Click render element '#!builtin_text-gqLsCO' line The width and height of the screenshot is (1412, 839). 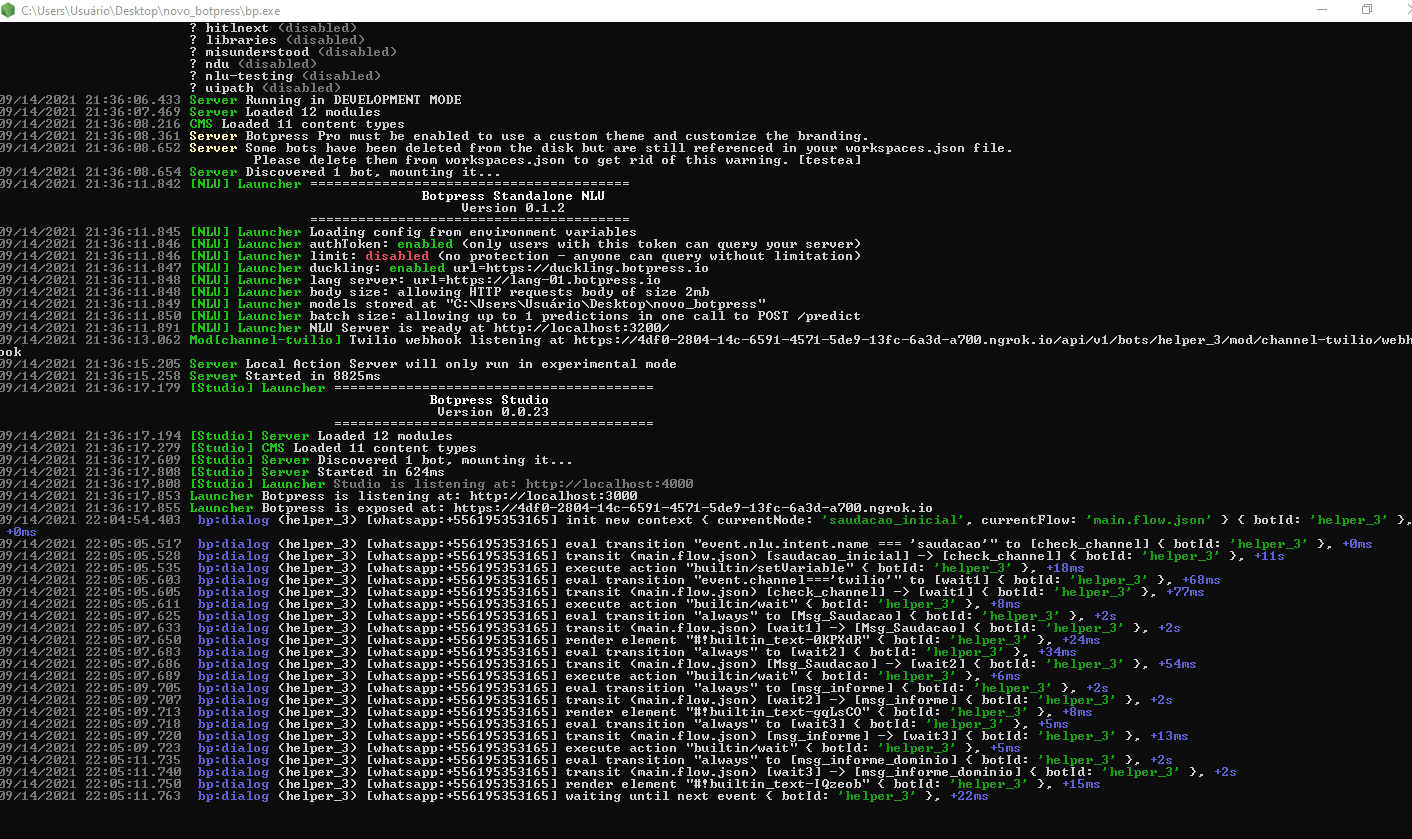tap(546, 712)
